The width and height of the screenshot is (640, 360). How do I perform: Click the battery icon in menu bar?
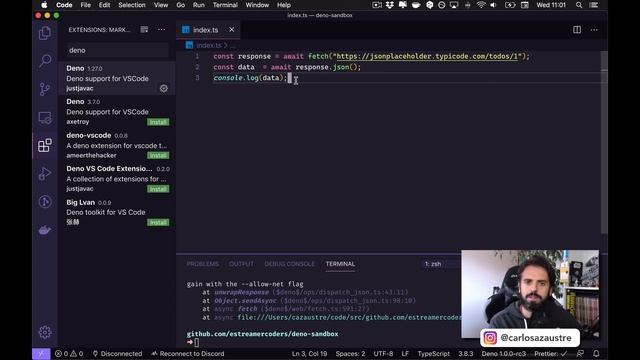tap(510, 5)
